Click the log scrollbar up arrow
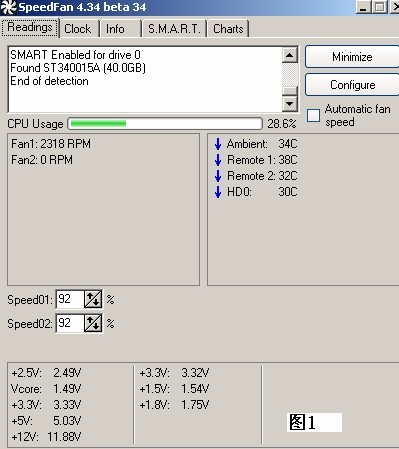The image size is (399, 449). 290,55
